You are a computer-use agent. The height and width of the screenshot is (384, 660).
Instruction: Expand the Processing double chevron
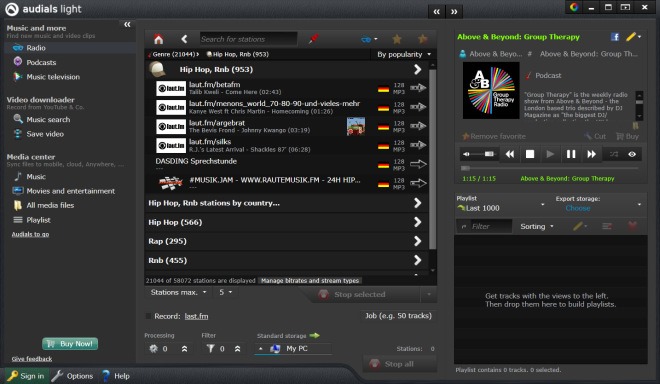(x=184, y=349)
